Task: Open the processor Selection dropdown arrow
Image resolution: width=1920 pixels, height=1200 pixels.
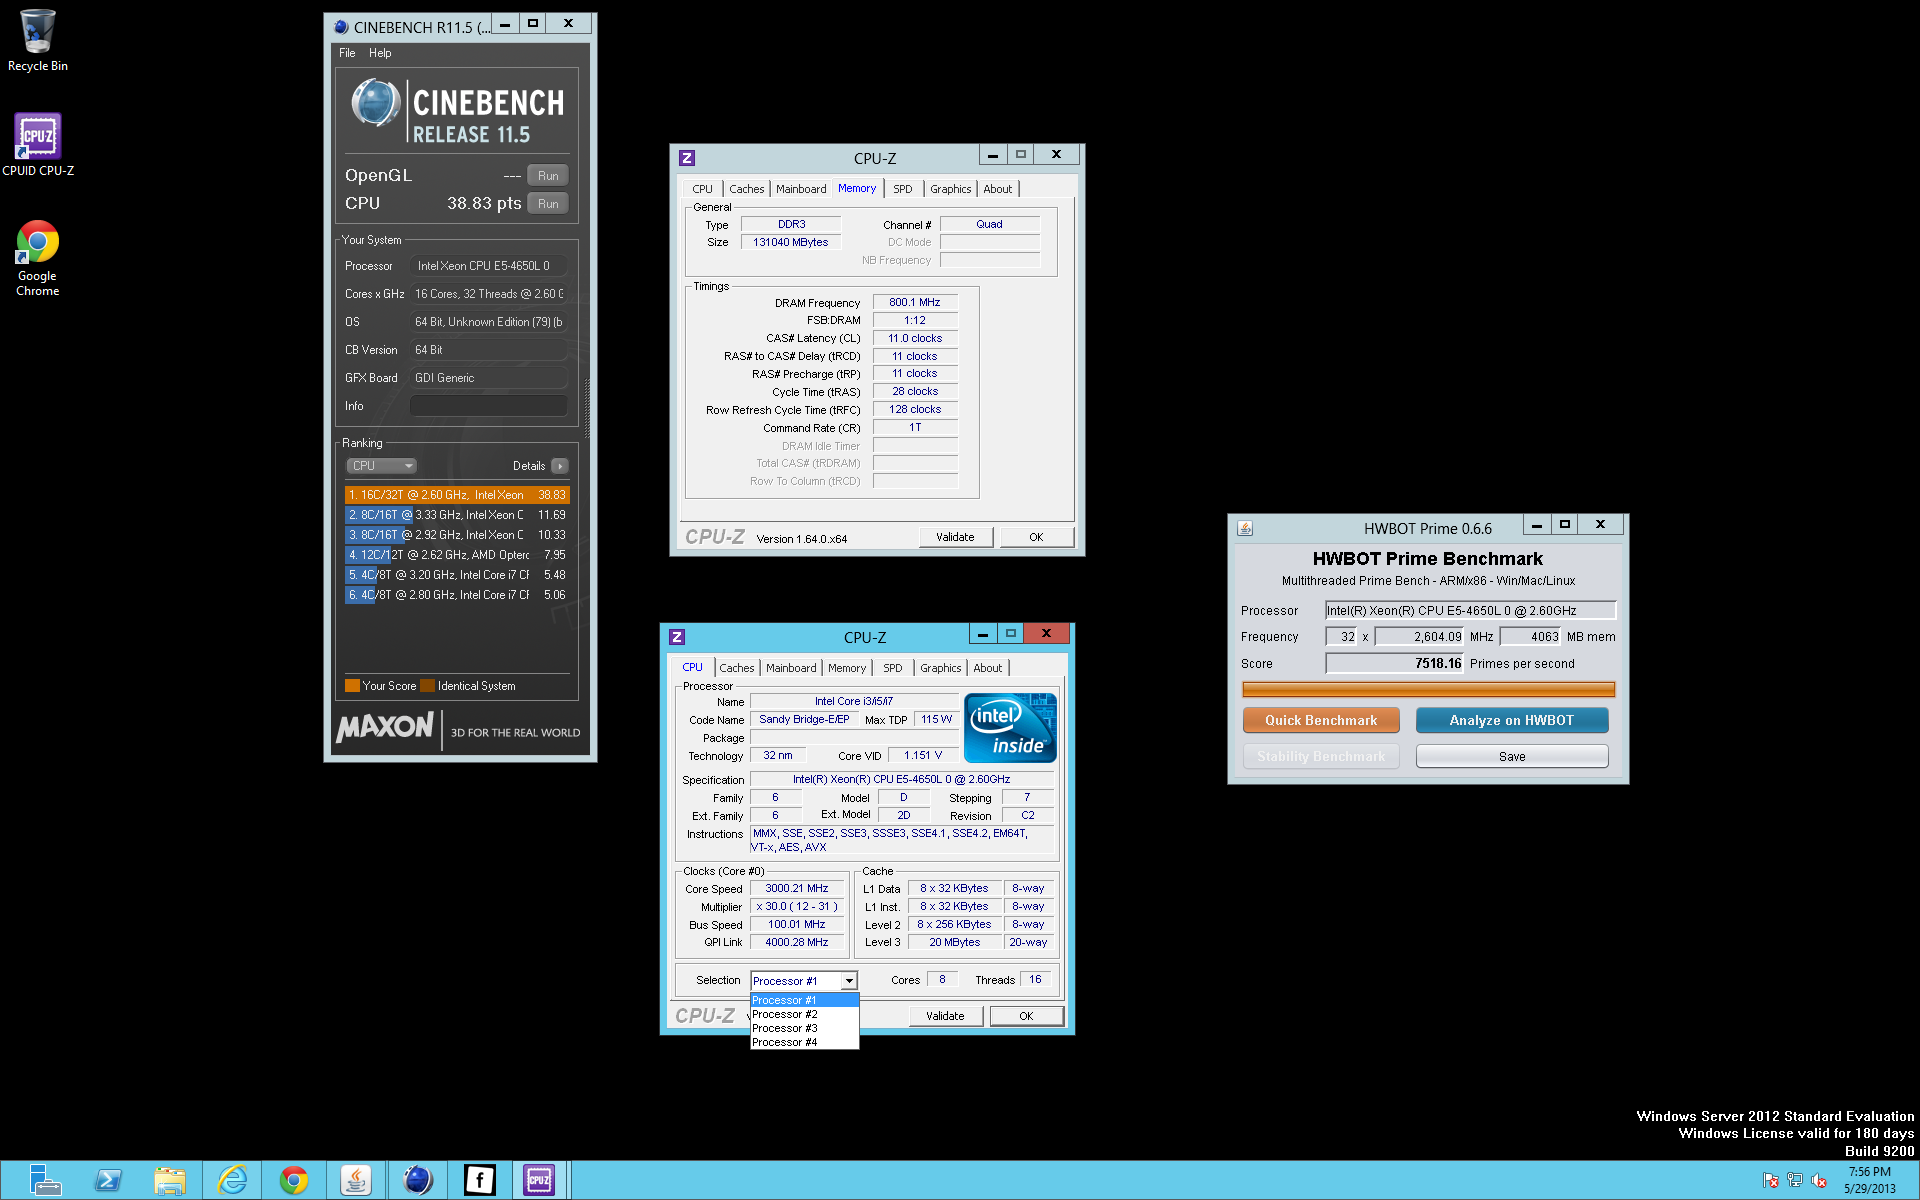Action: (x=848, y=981)
